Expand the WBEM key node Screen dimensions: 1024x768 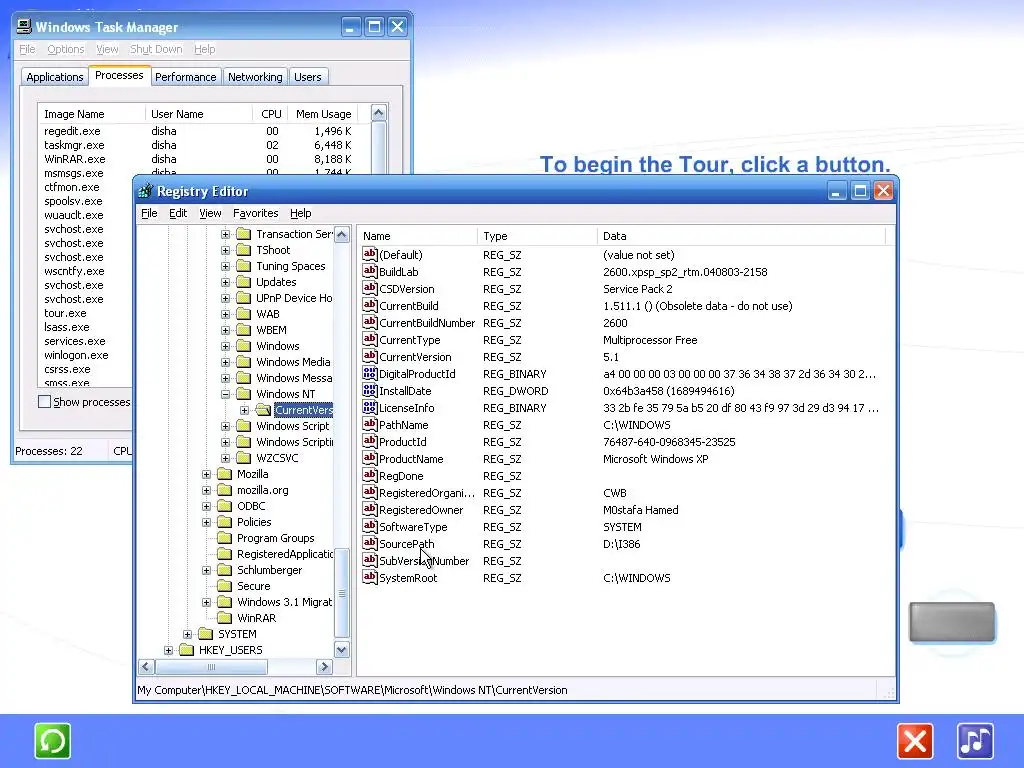[x=225, y=330]
